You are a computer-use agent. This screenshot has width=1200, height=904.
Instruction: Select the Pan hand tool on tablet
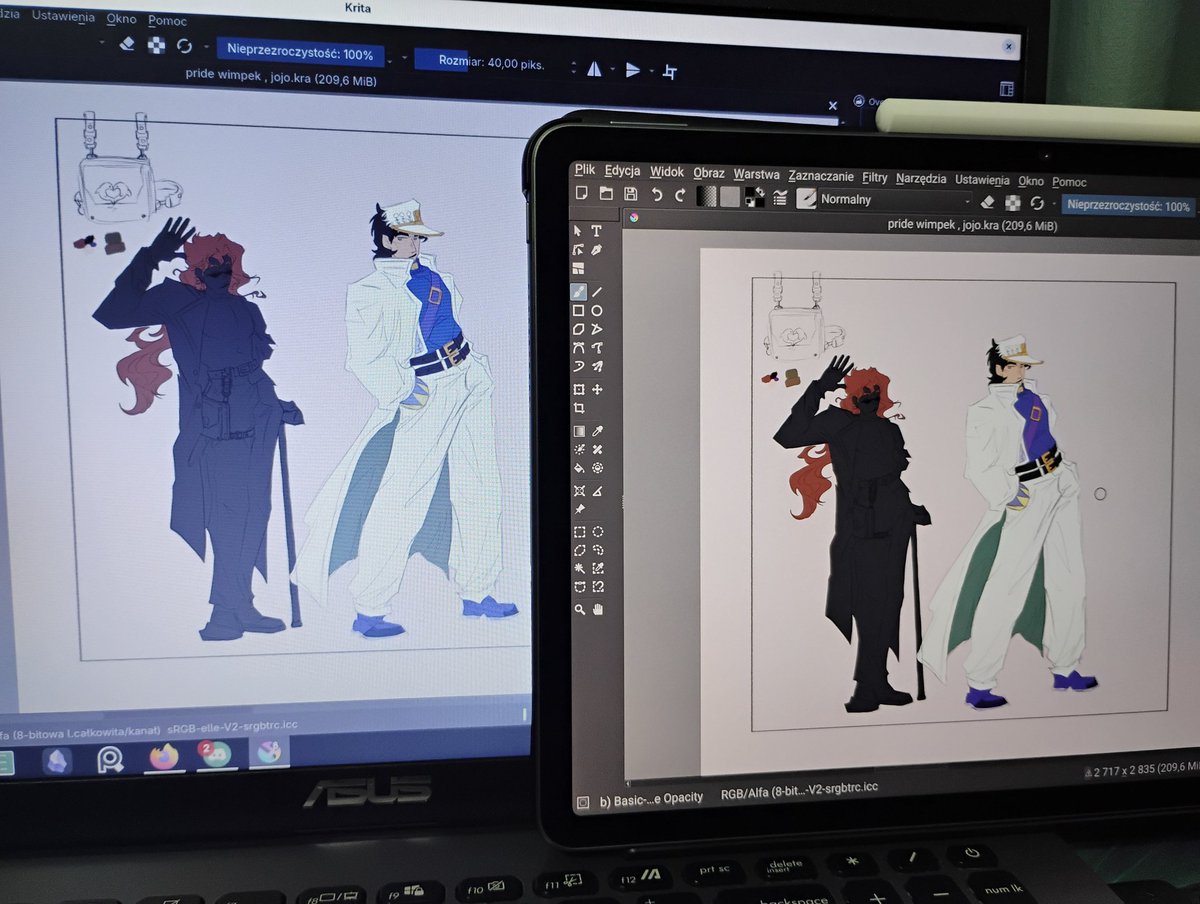[x=598, y=609]
